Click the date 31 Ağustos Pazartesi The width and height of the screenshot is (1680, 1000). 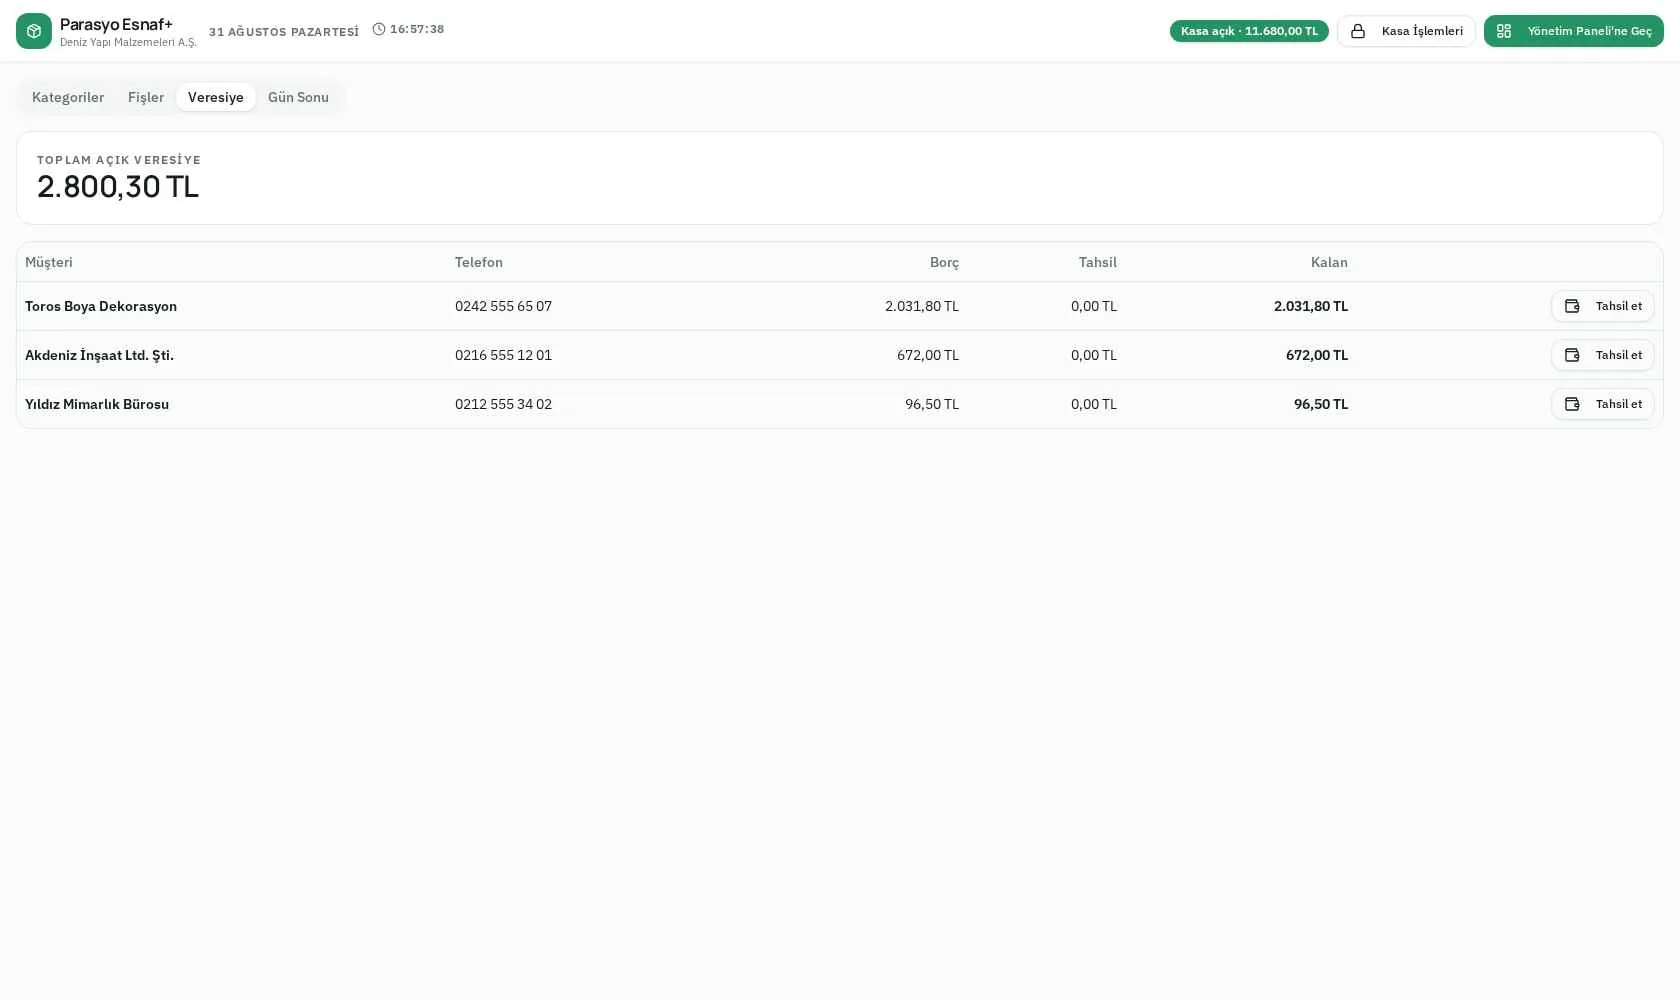[284, 32]
